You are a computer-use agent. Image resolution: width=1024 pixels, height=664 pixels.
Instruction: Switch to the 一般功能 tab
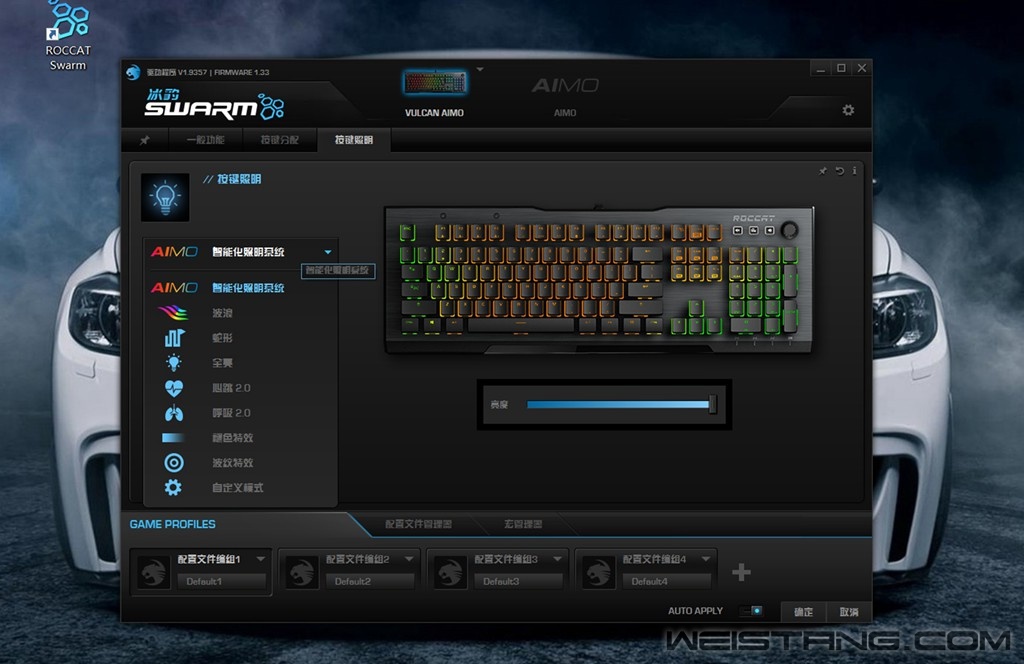click(205, 140)
